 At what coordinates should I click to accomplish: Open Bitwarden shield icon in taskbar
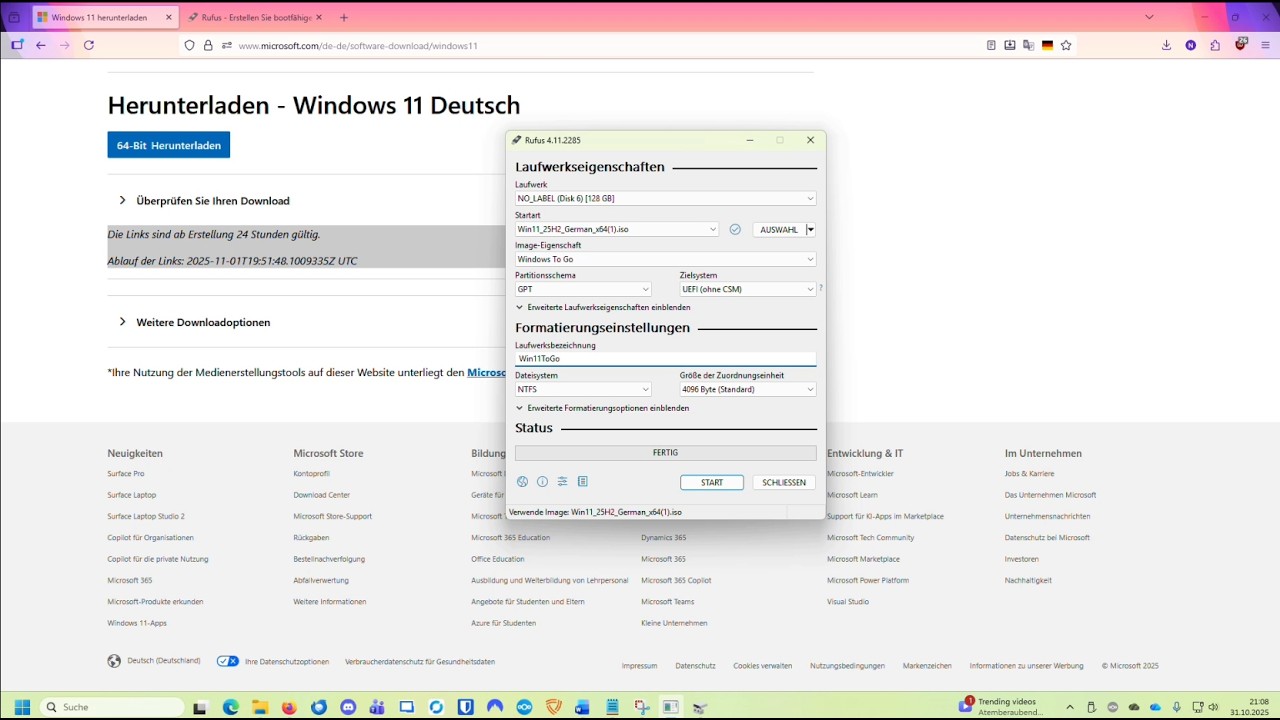coord(465,707)
